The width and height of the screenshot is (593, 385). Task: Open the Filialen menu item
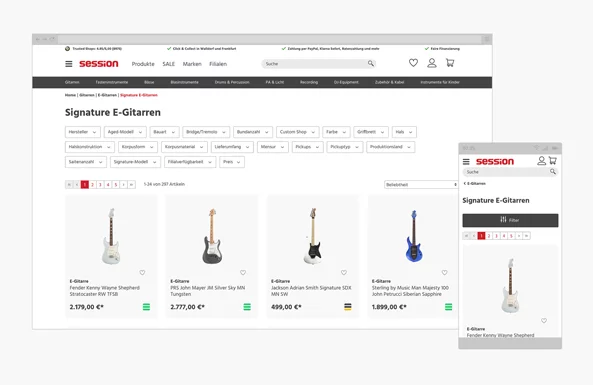[x=218, y=64]
